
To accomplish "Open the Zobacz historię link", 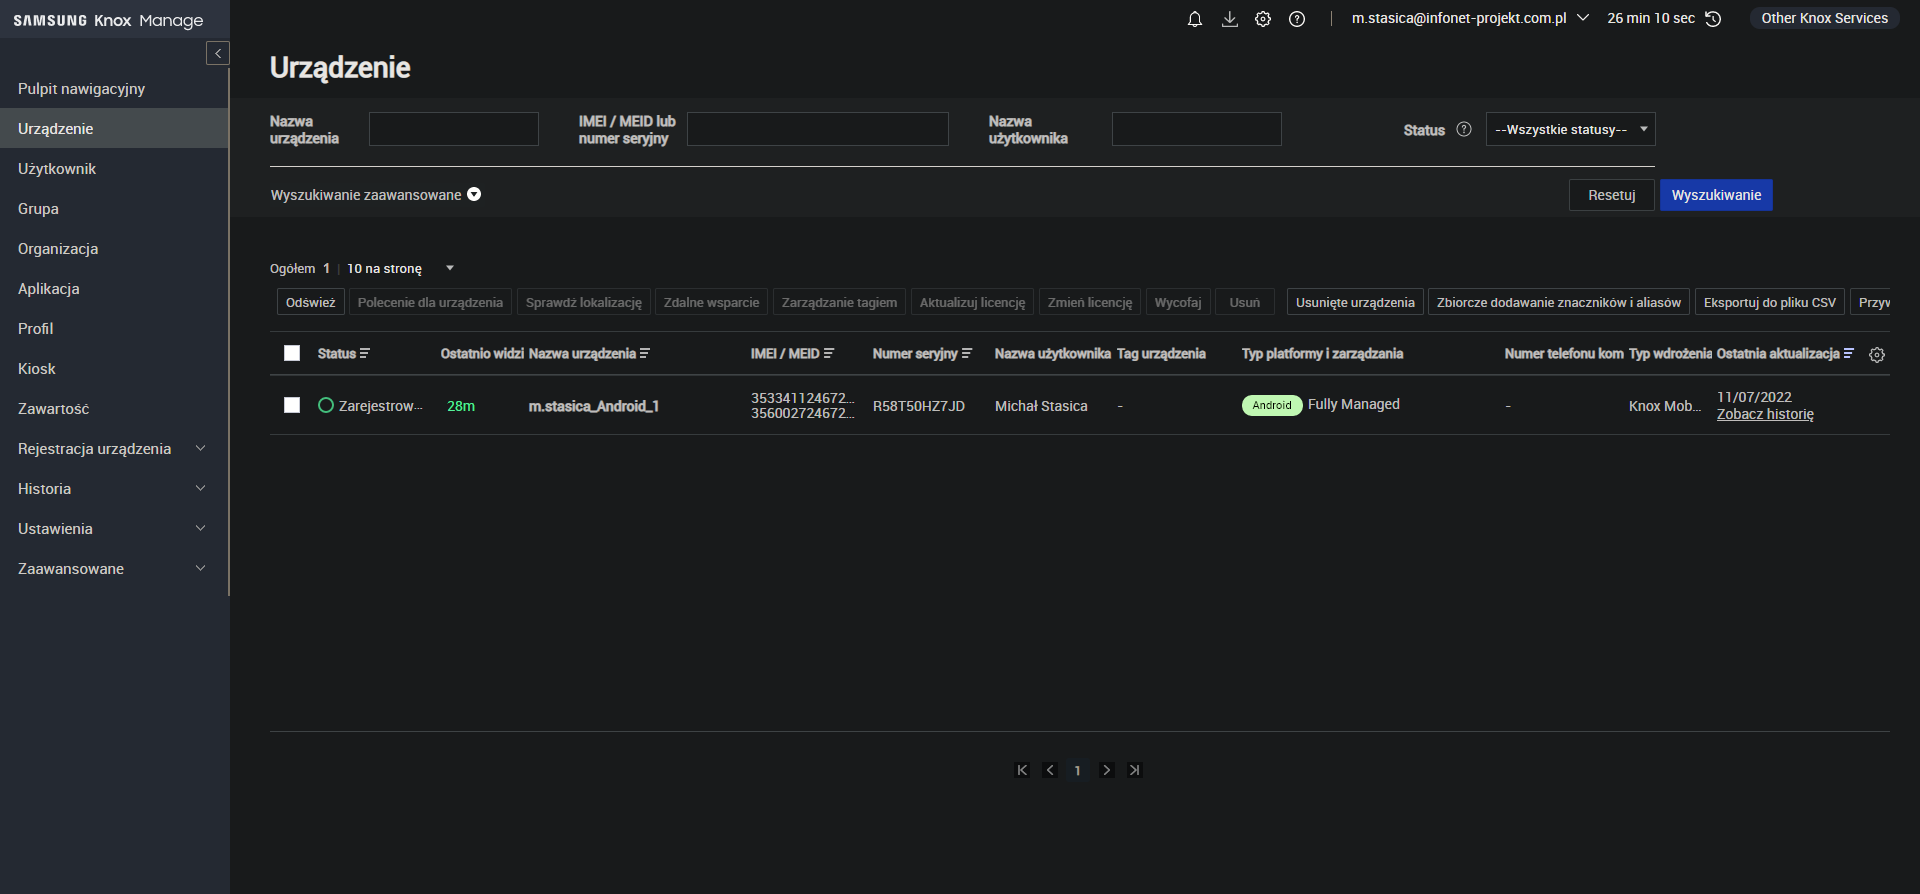I will click(x=1765, y=414).
